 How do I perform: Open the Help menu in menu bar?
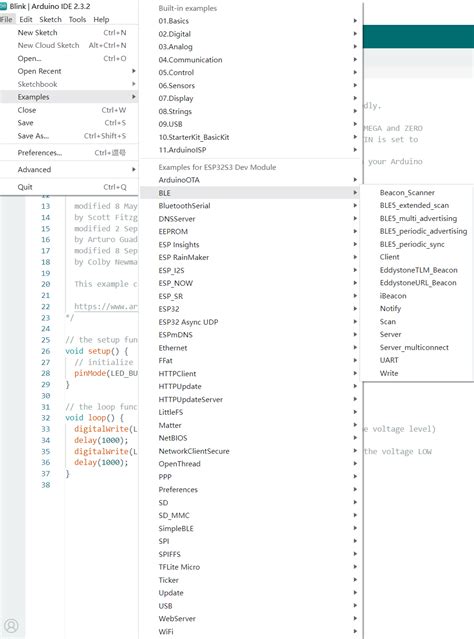(101, 19)
